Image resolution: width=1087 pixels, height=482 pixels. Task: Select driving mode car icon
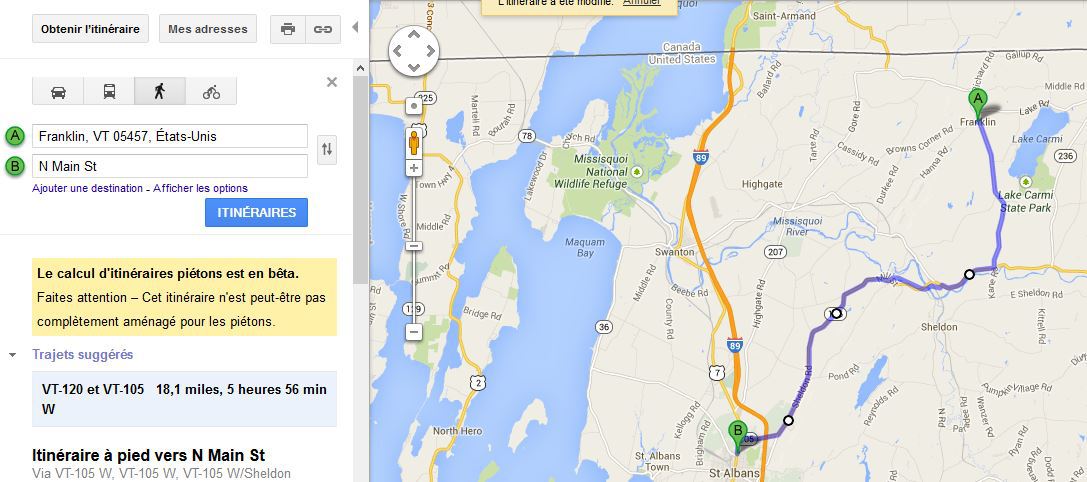(58, 92)
